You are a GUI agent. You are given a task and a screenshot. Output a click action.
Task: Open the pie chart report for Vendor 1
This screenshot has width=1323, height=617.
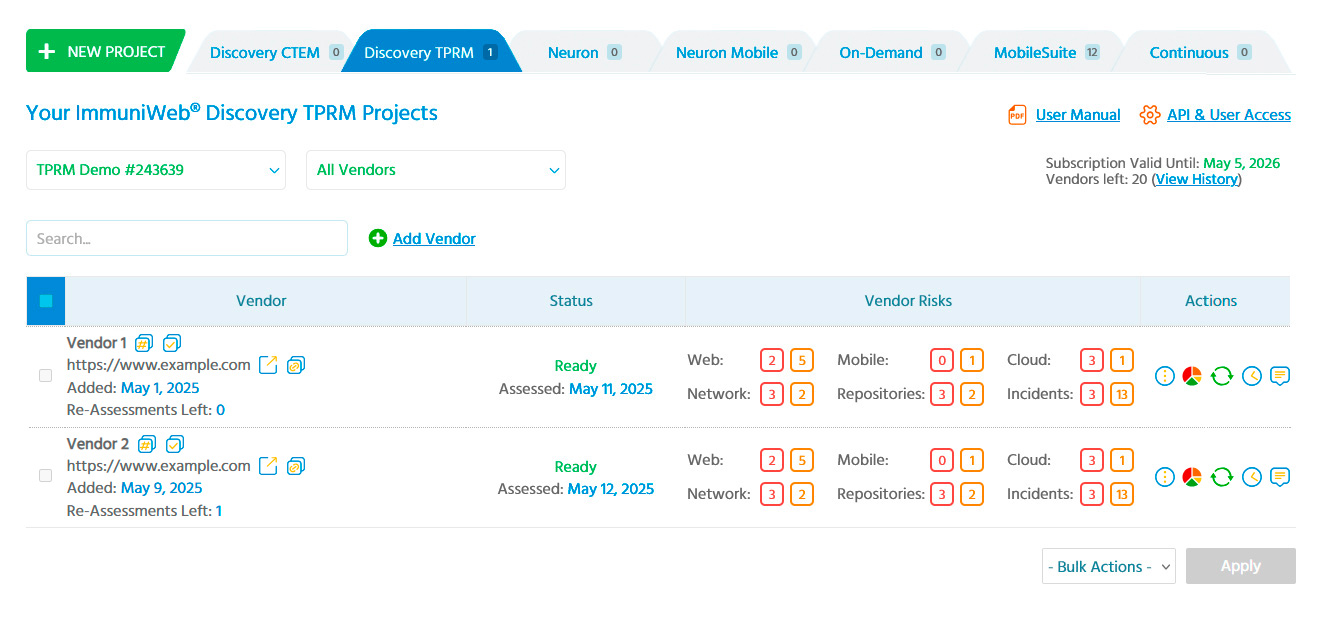(x=1192, y=376)
